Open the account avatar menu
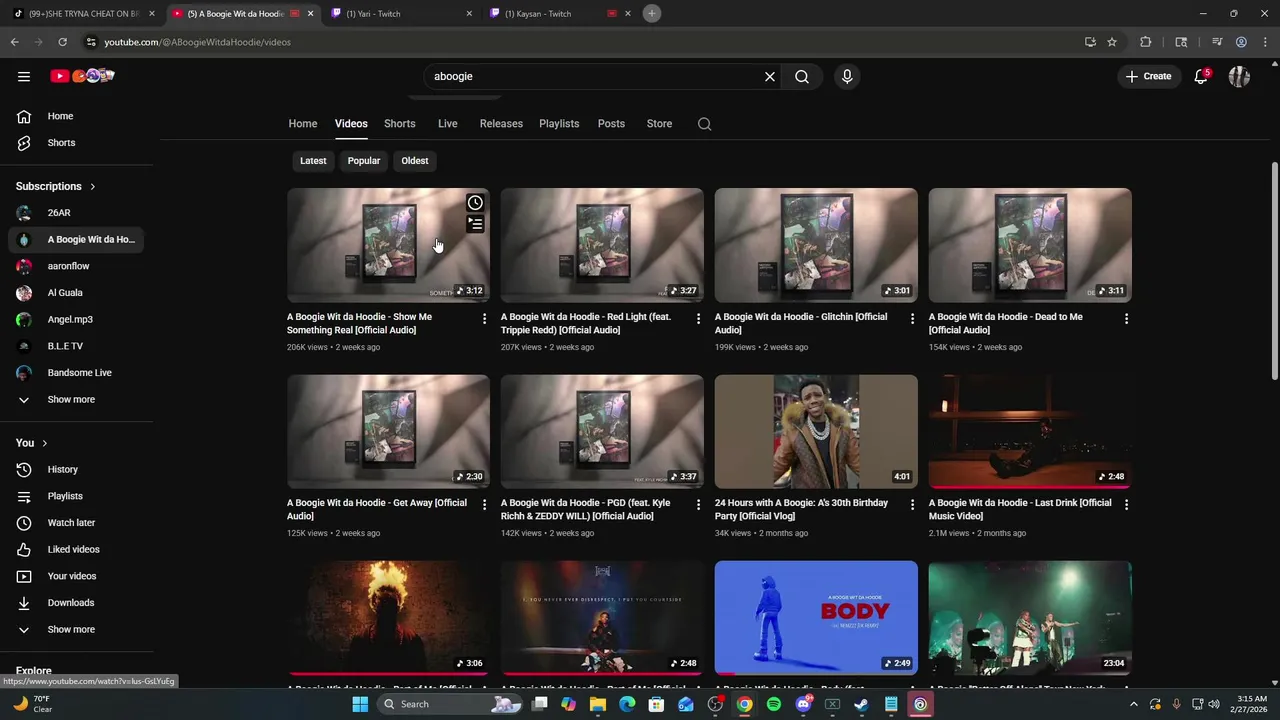 pyautogui.click(x=1239, y=76)
